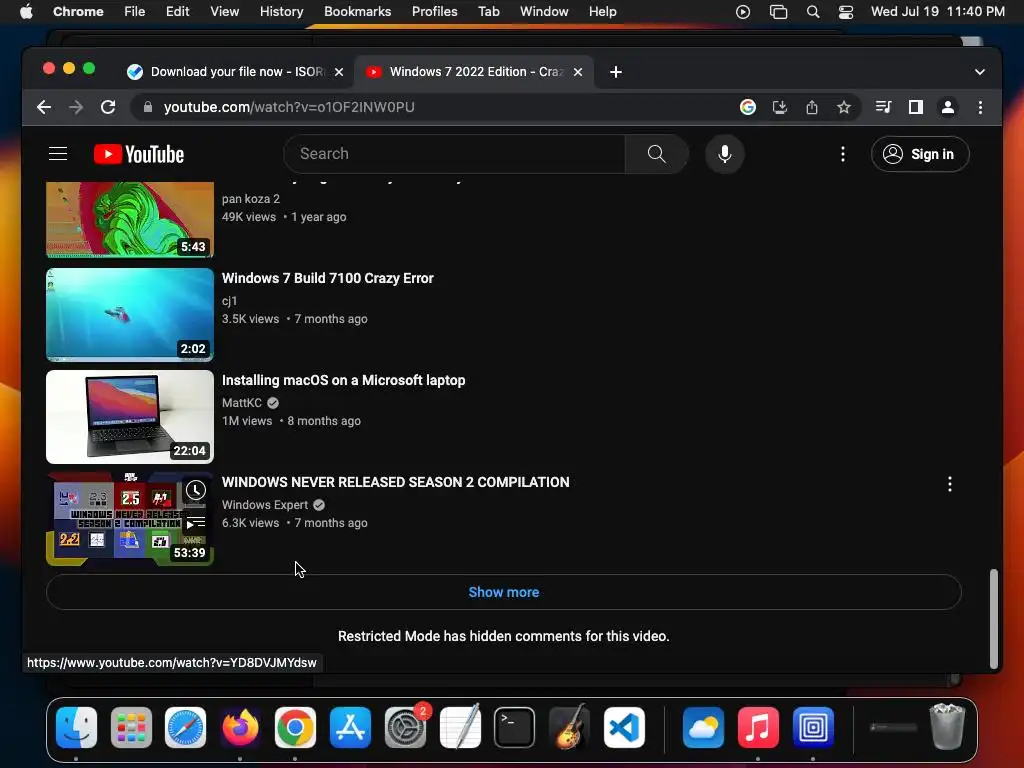
Task: Open the App Store from the Dock
Action: [350, 728]
